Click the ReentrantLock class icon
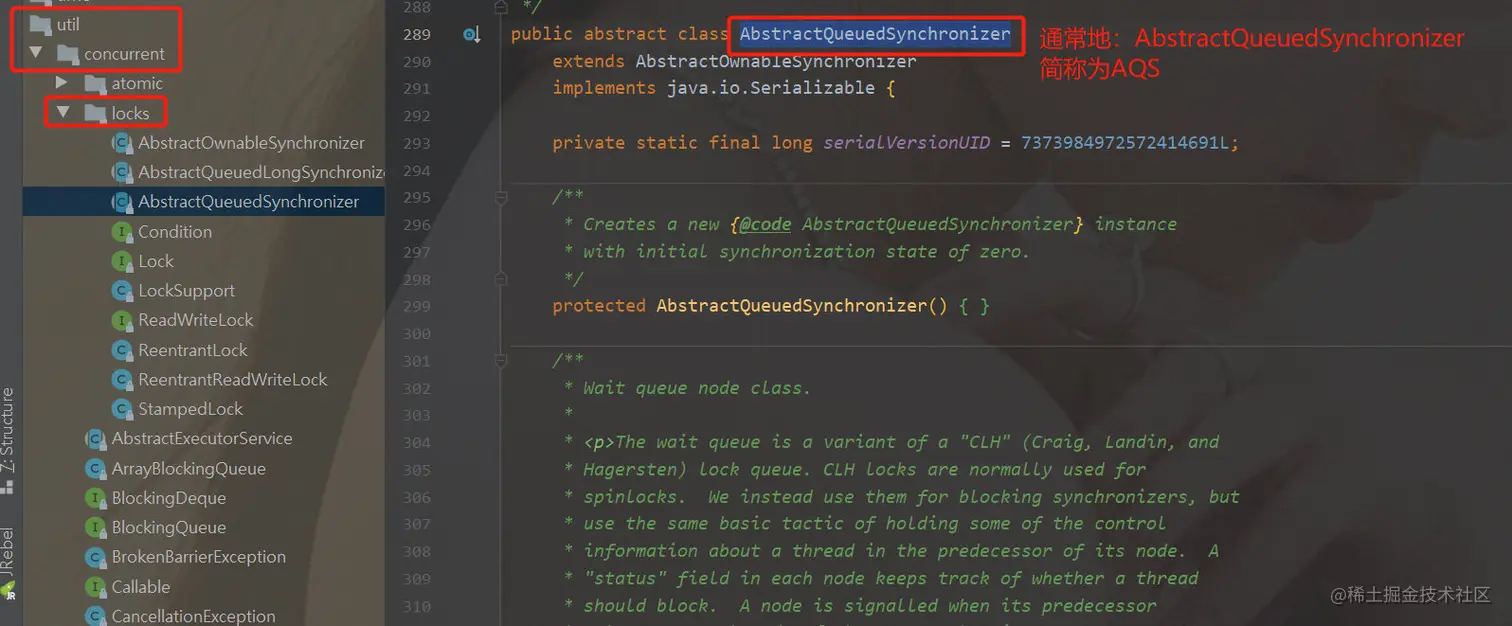 (122, 350)
